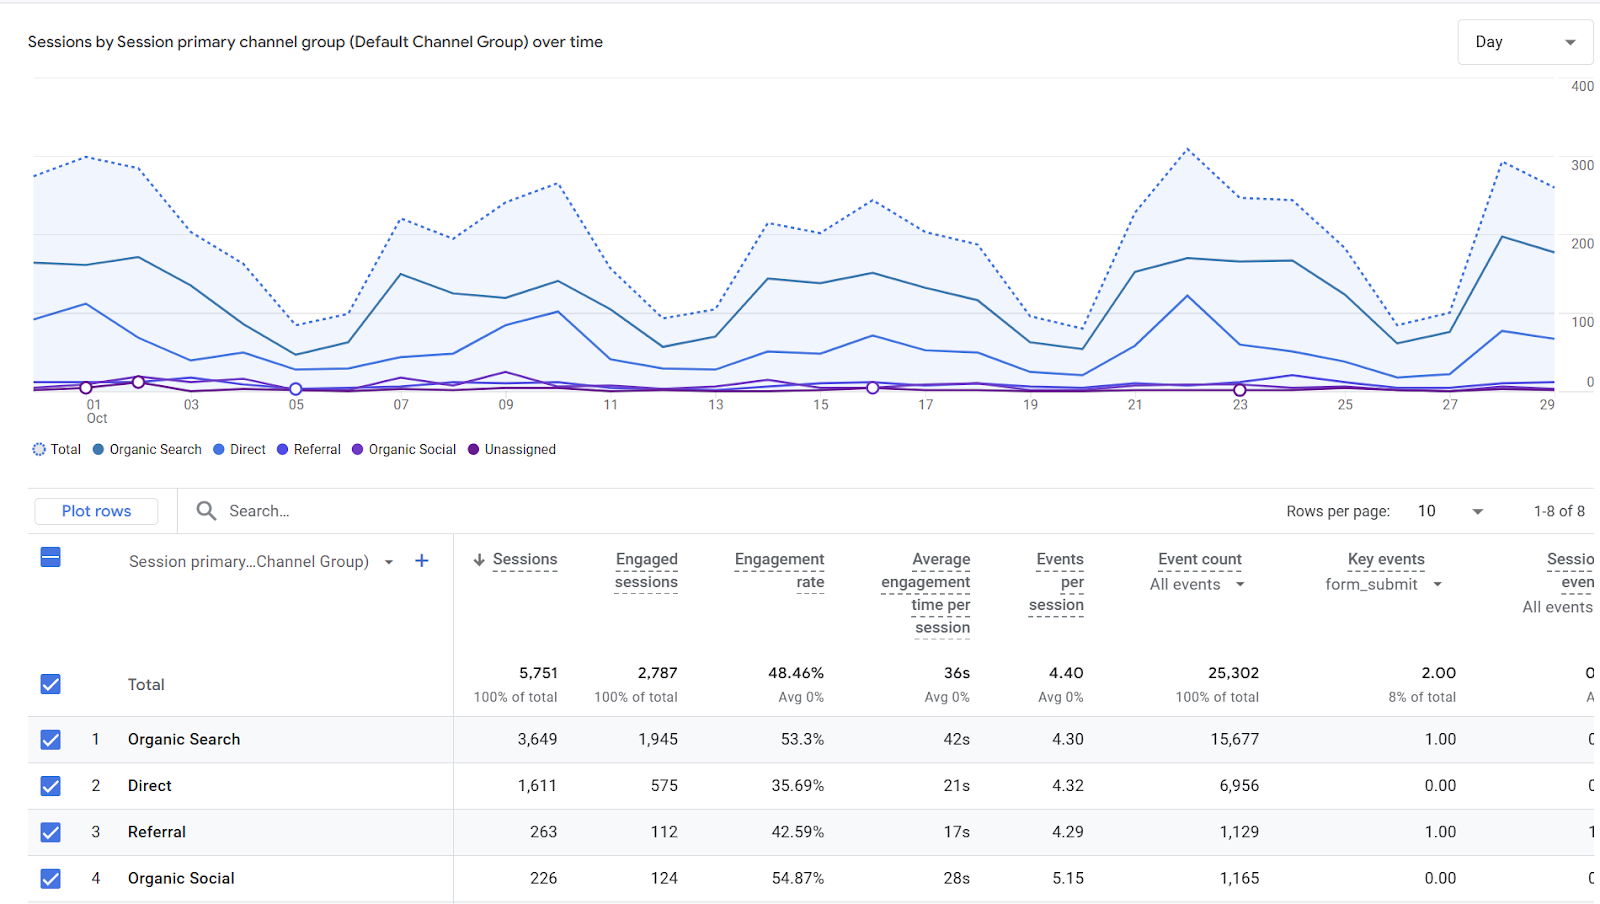Click the Direct event count 6,956
Viewport: 1600px width, 904px height.
tap(1239, 786)
